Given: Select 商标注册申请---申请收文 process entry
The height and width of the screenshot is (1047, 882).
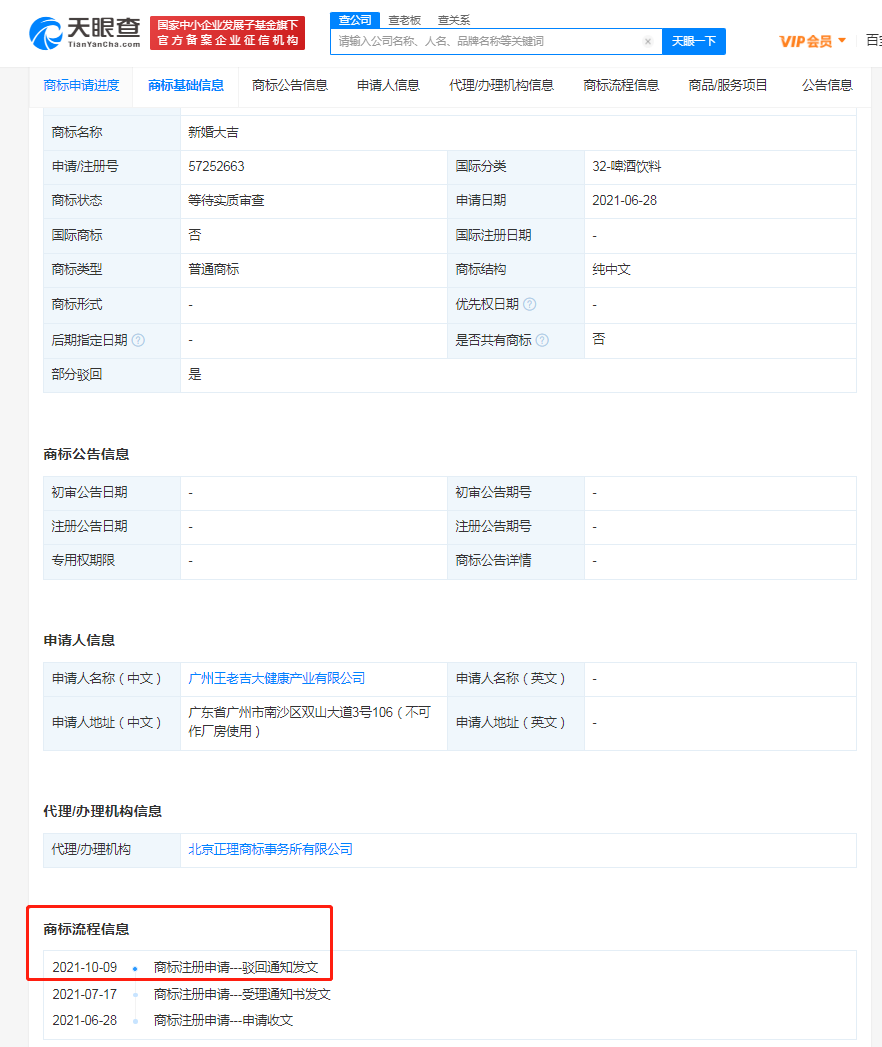Looking at the screenshot, I should pos(223,1021).
